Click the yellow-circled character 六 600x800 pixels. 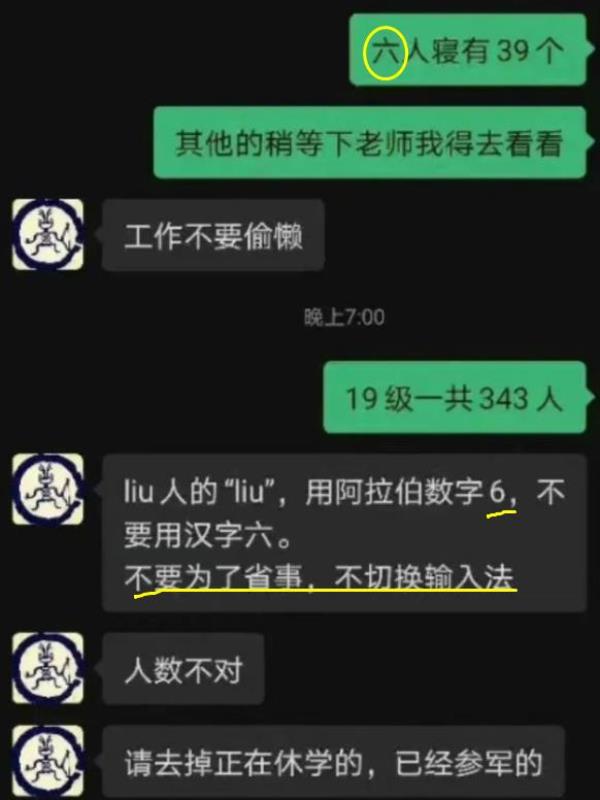coord(385,52)
